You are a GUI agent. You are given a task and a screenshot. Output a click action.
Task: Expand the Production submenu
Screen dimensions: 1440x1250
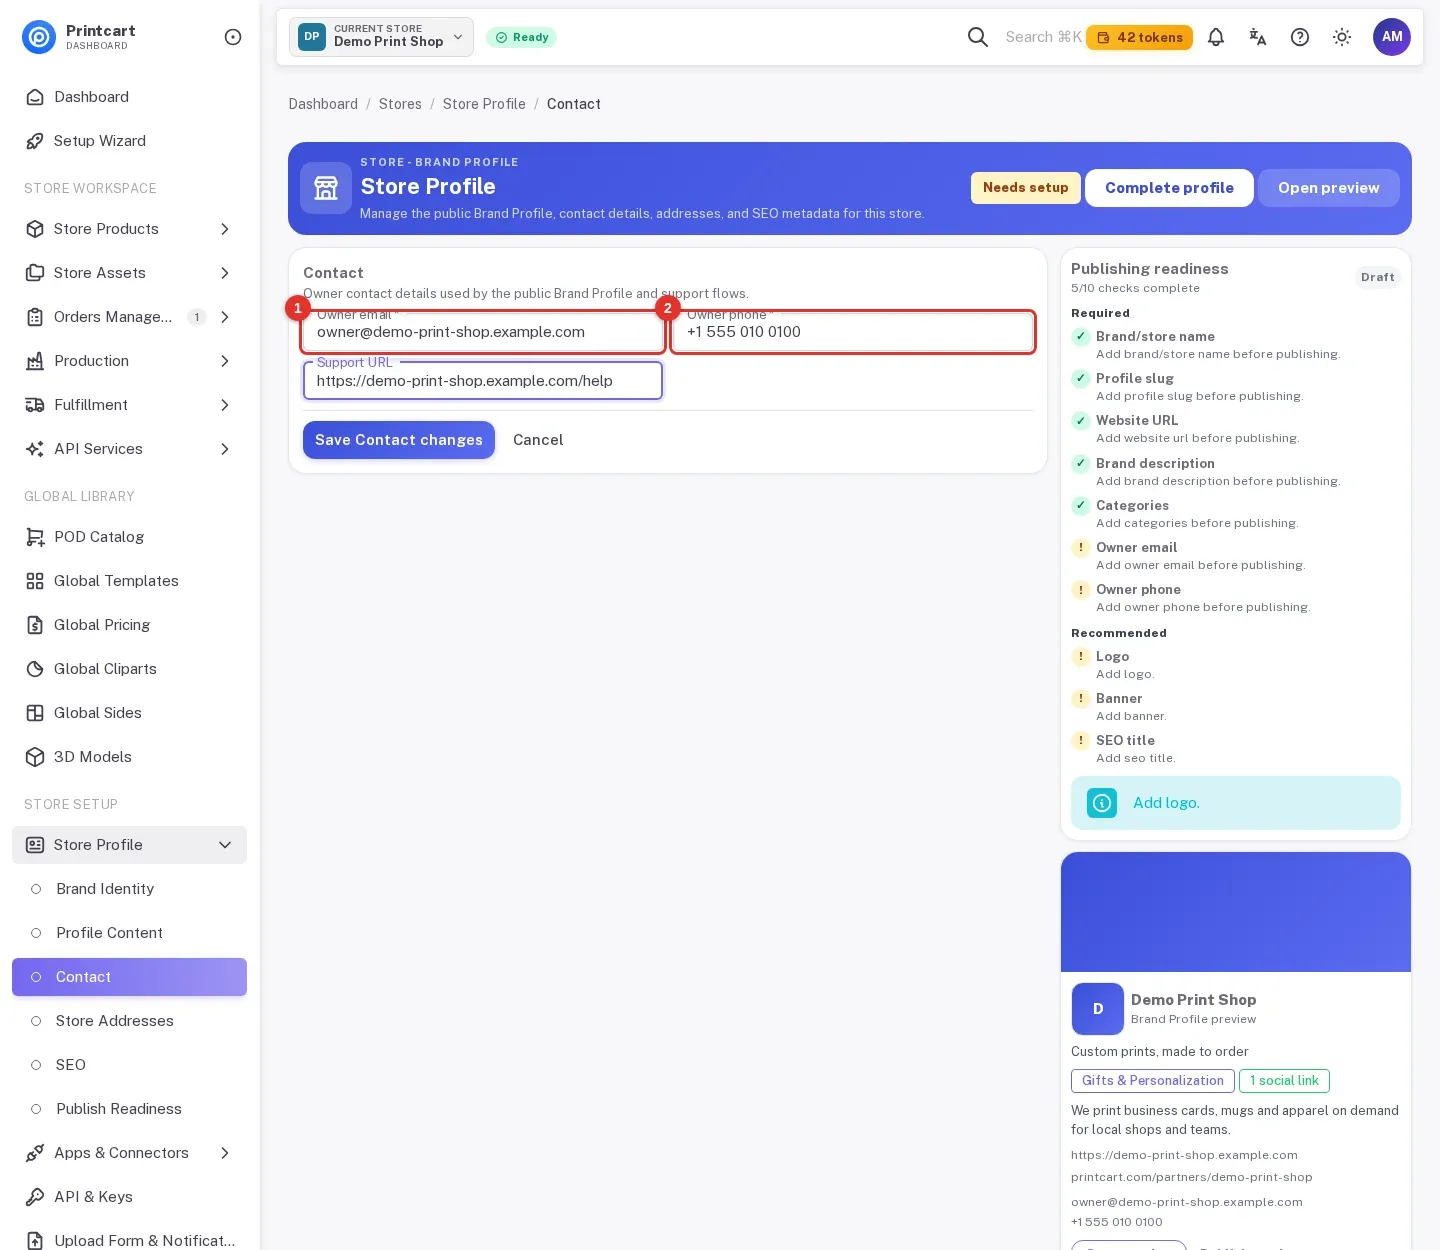(x=225, y=361)
